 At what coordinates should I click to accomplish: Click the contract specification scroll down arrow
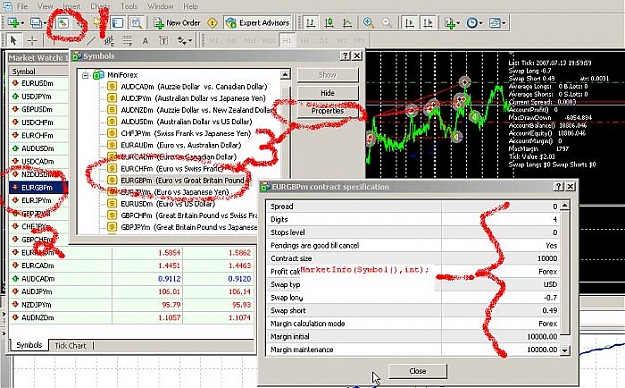(x=565, y=350)
